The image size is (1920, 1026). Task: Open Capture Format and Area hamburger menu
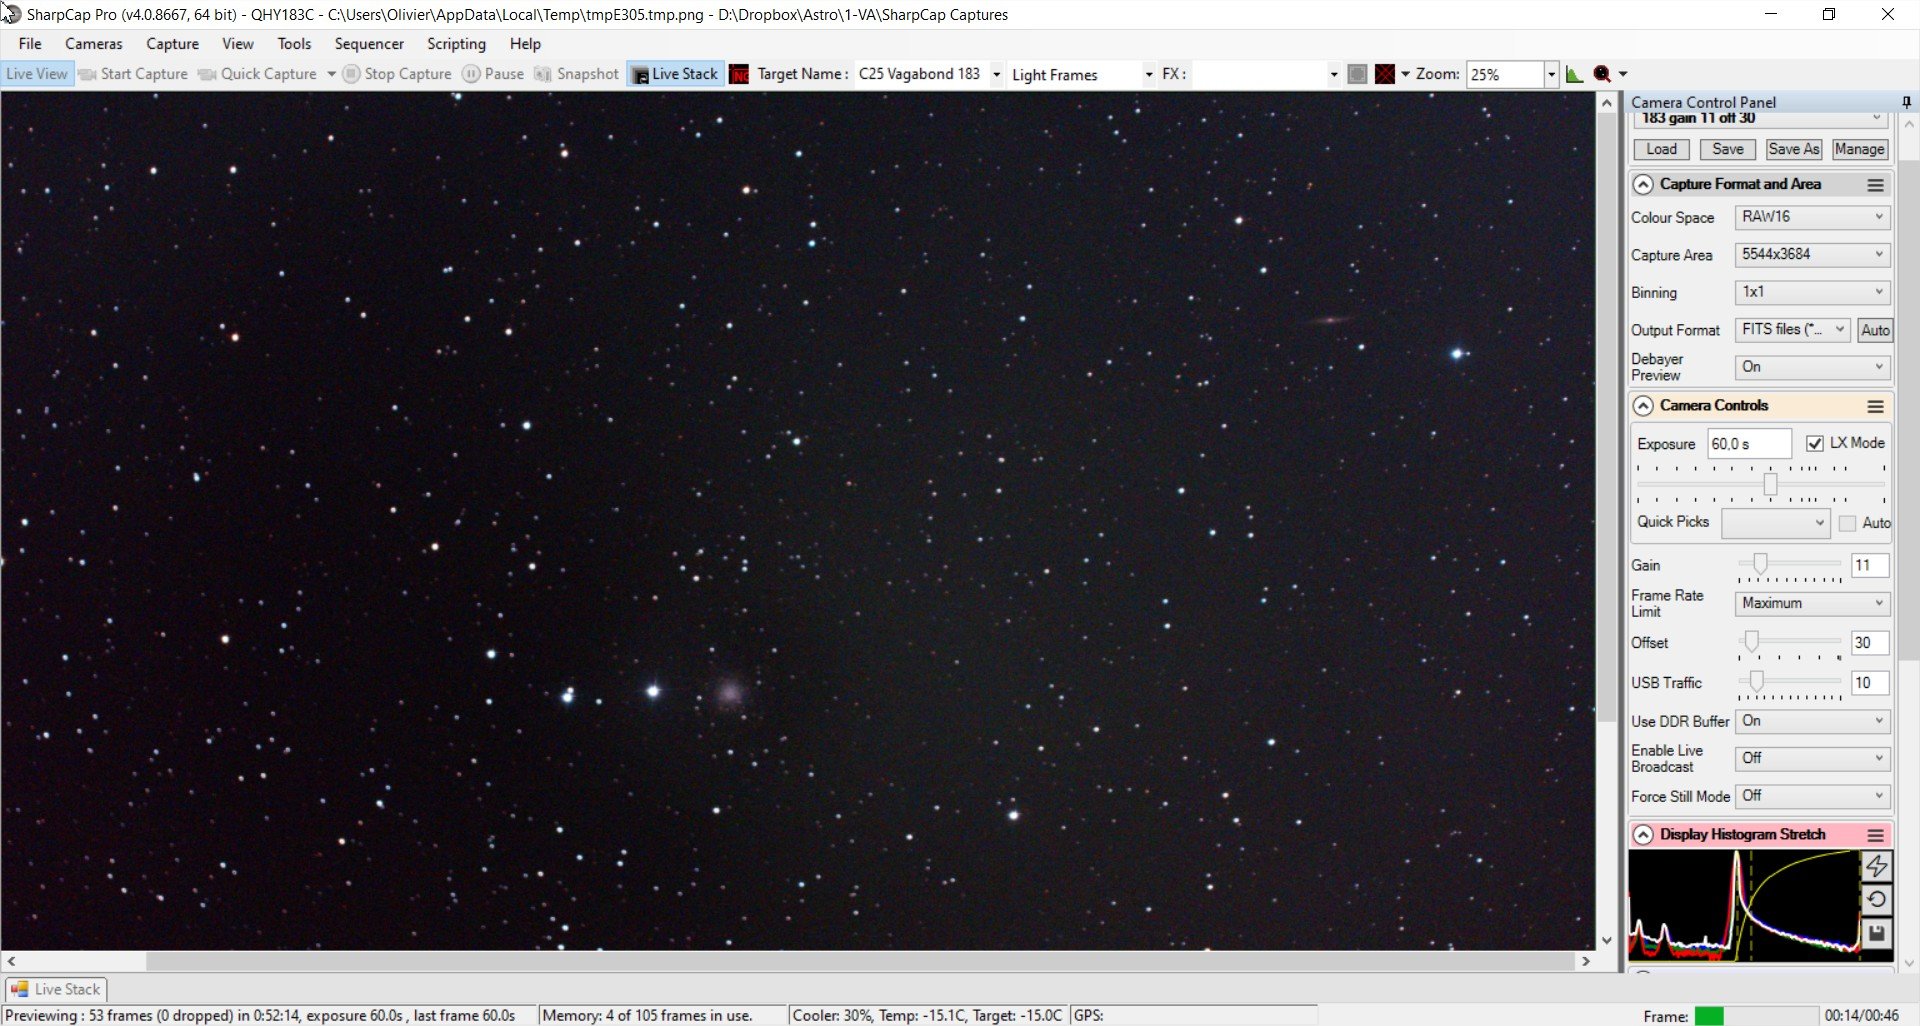pos(1875,185)
